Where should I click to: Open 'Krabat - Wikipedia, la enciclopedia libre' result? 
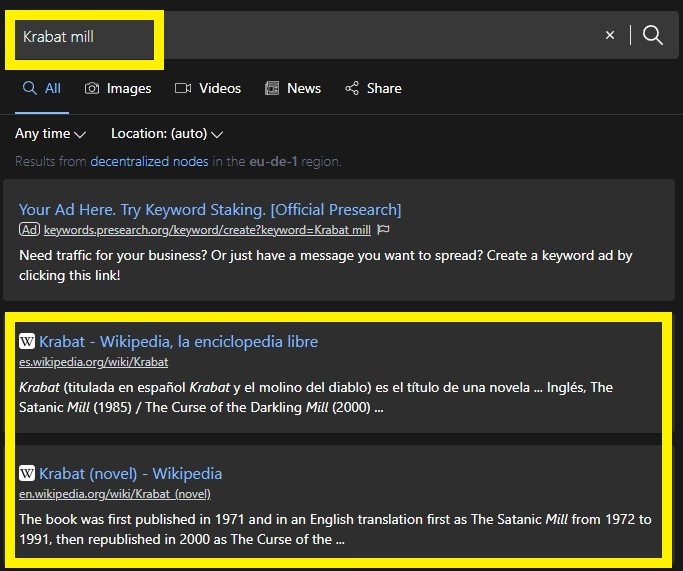click(x=179, y=342)
